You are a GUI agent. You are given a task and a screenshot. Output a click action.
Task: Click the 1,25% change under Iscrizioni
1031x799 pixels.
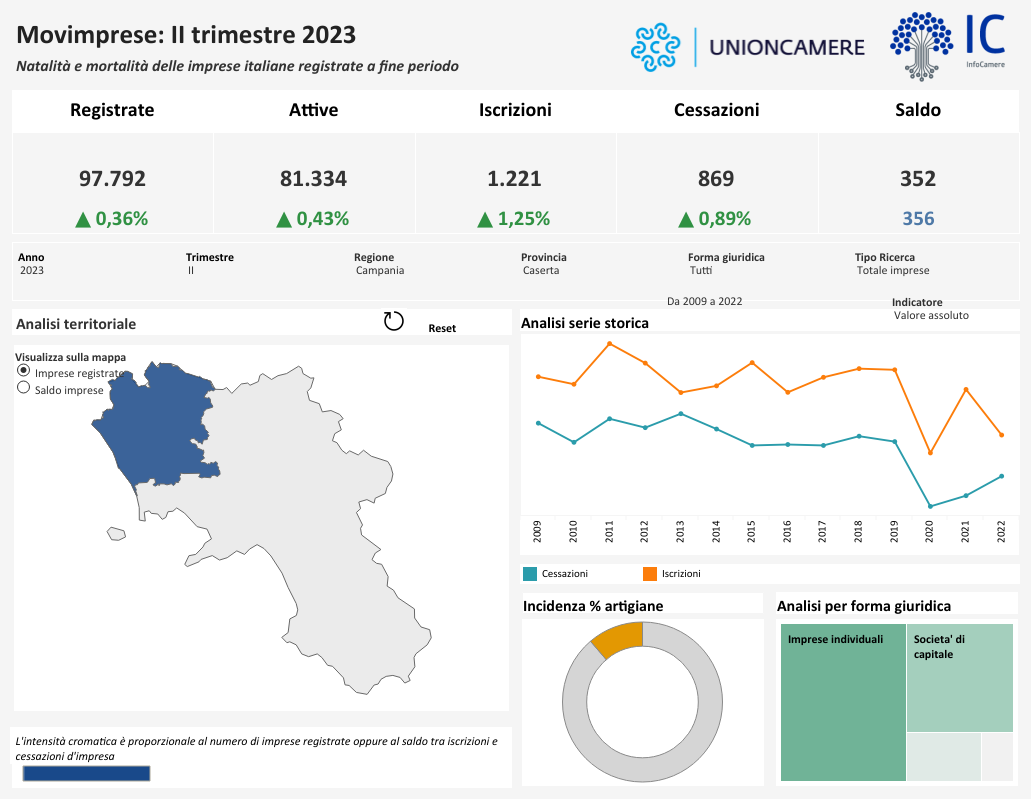(x=524, y=218)
